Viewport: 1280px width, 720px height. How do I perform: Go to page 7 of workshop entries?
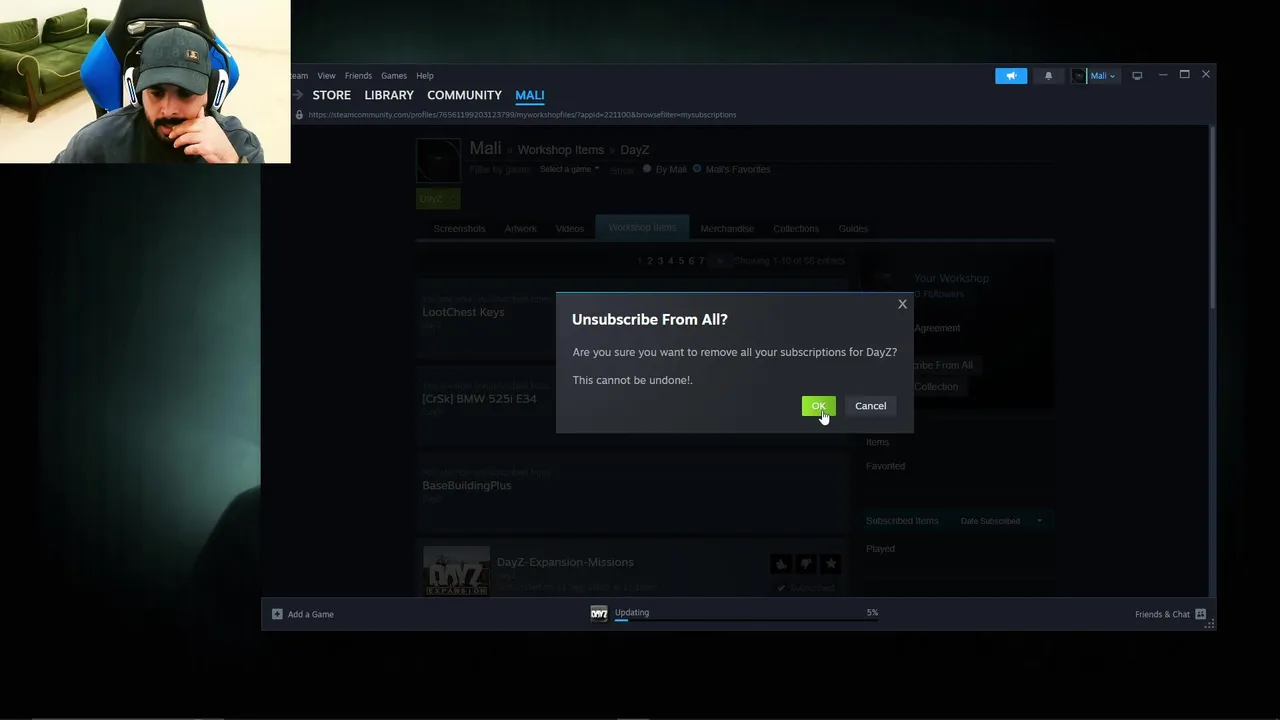[x=701, y=261]
